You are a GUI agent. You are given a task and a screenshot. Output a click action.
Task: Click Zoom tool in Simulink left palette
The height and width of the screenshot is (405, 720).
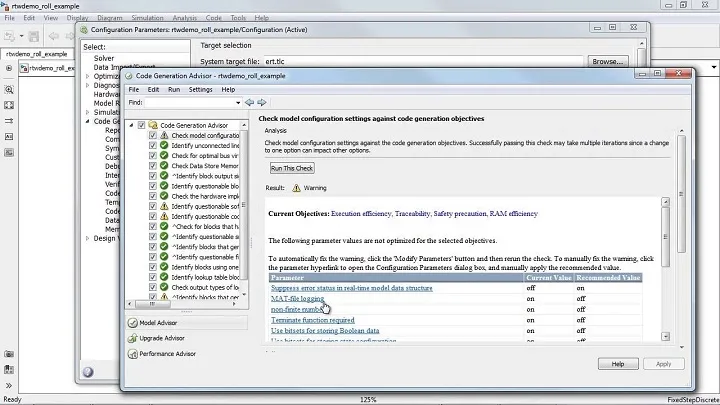coord(9,90)
